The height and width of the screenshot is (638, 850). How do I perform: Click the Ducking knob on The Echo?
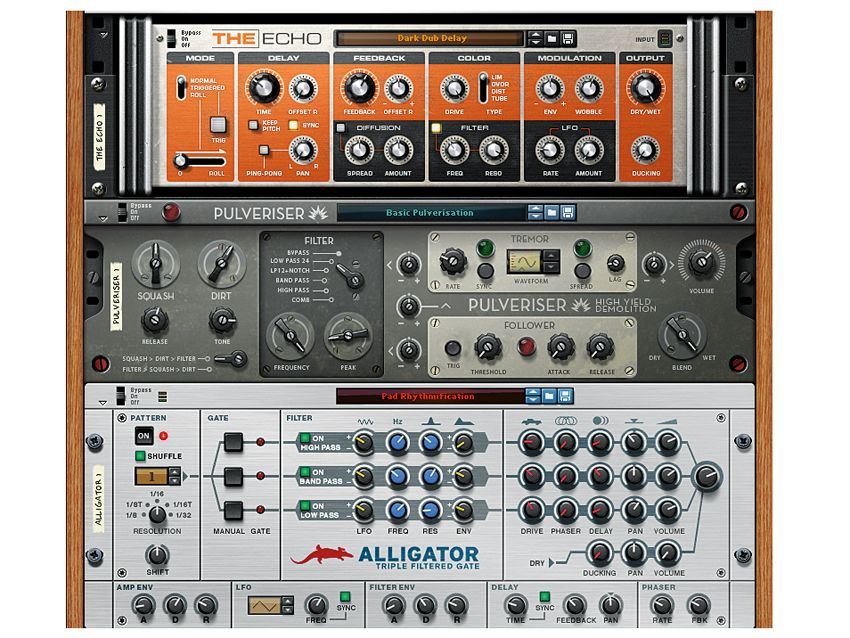pos(645,150)
